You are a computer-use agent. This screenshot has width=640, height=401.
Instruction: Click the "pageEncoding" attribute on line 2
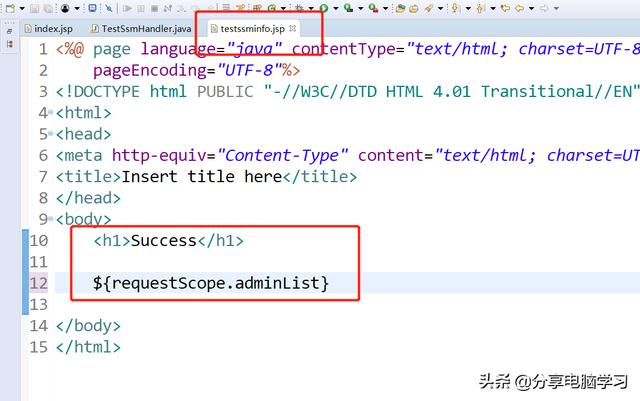click(150, 71)
